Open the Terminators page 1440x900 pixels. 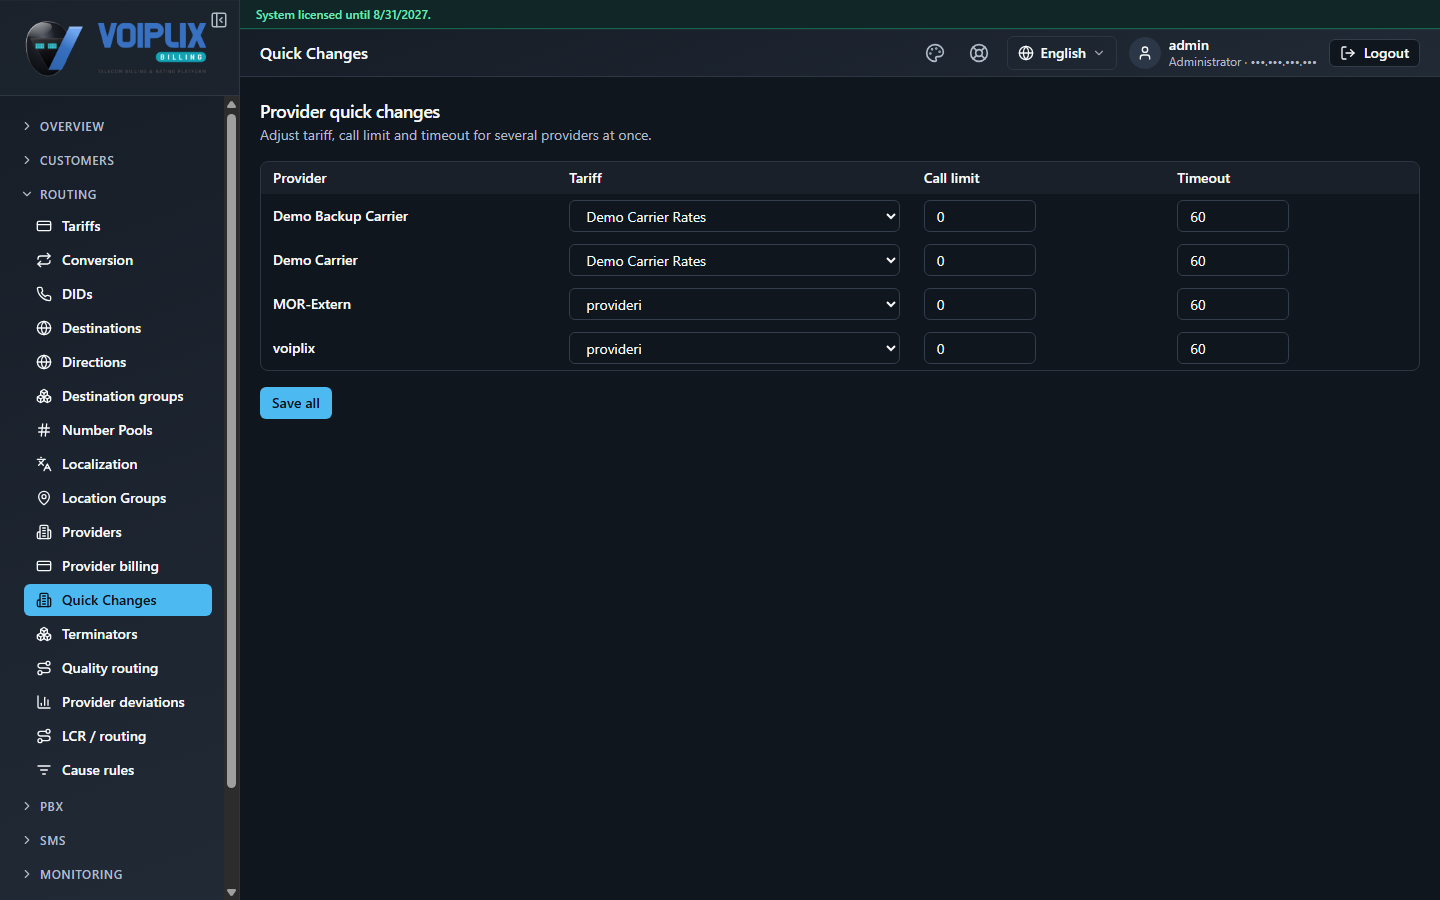[118, 634]
